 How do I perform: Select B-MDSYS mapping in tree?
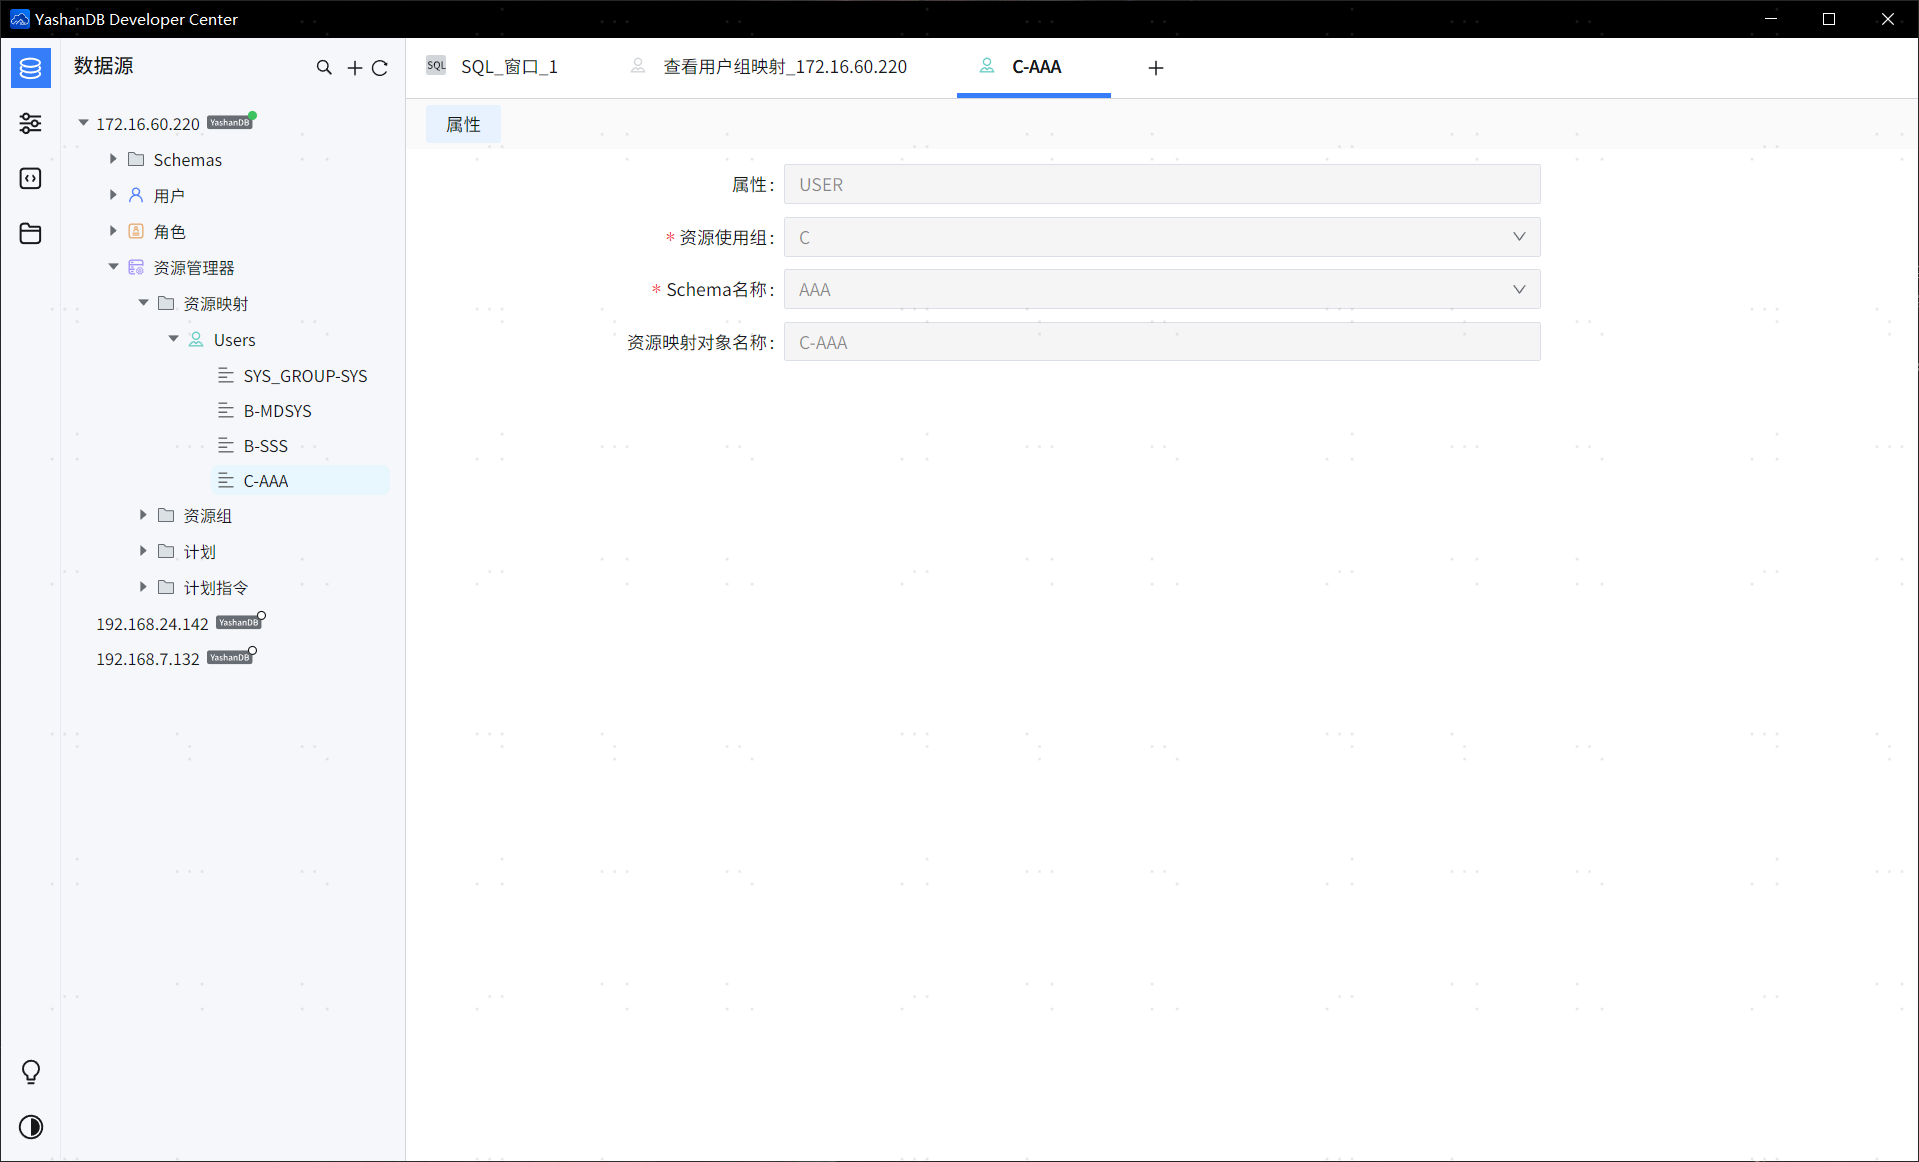click(x=277, y=411)
